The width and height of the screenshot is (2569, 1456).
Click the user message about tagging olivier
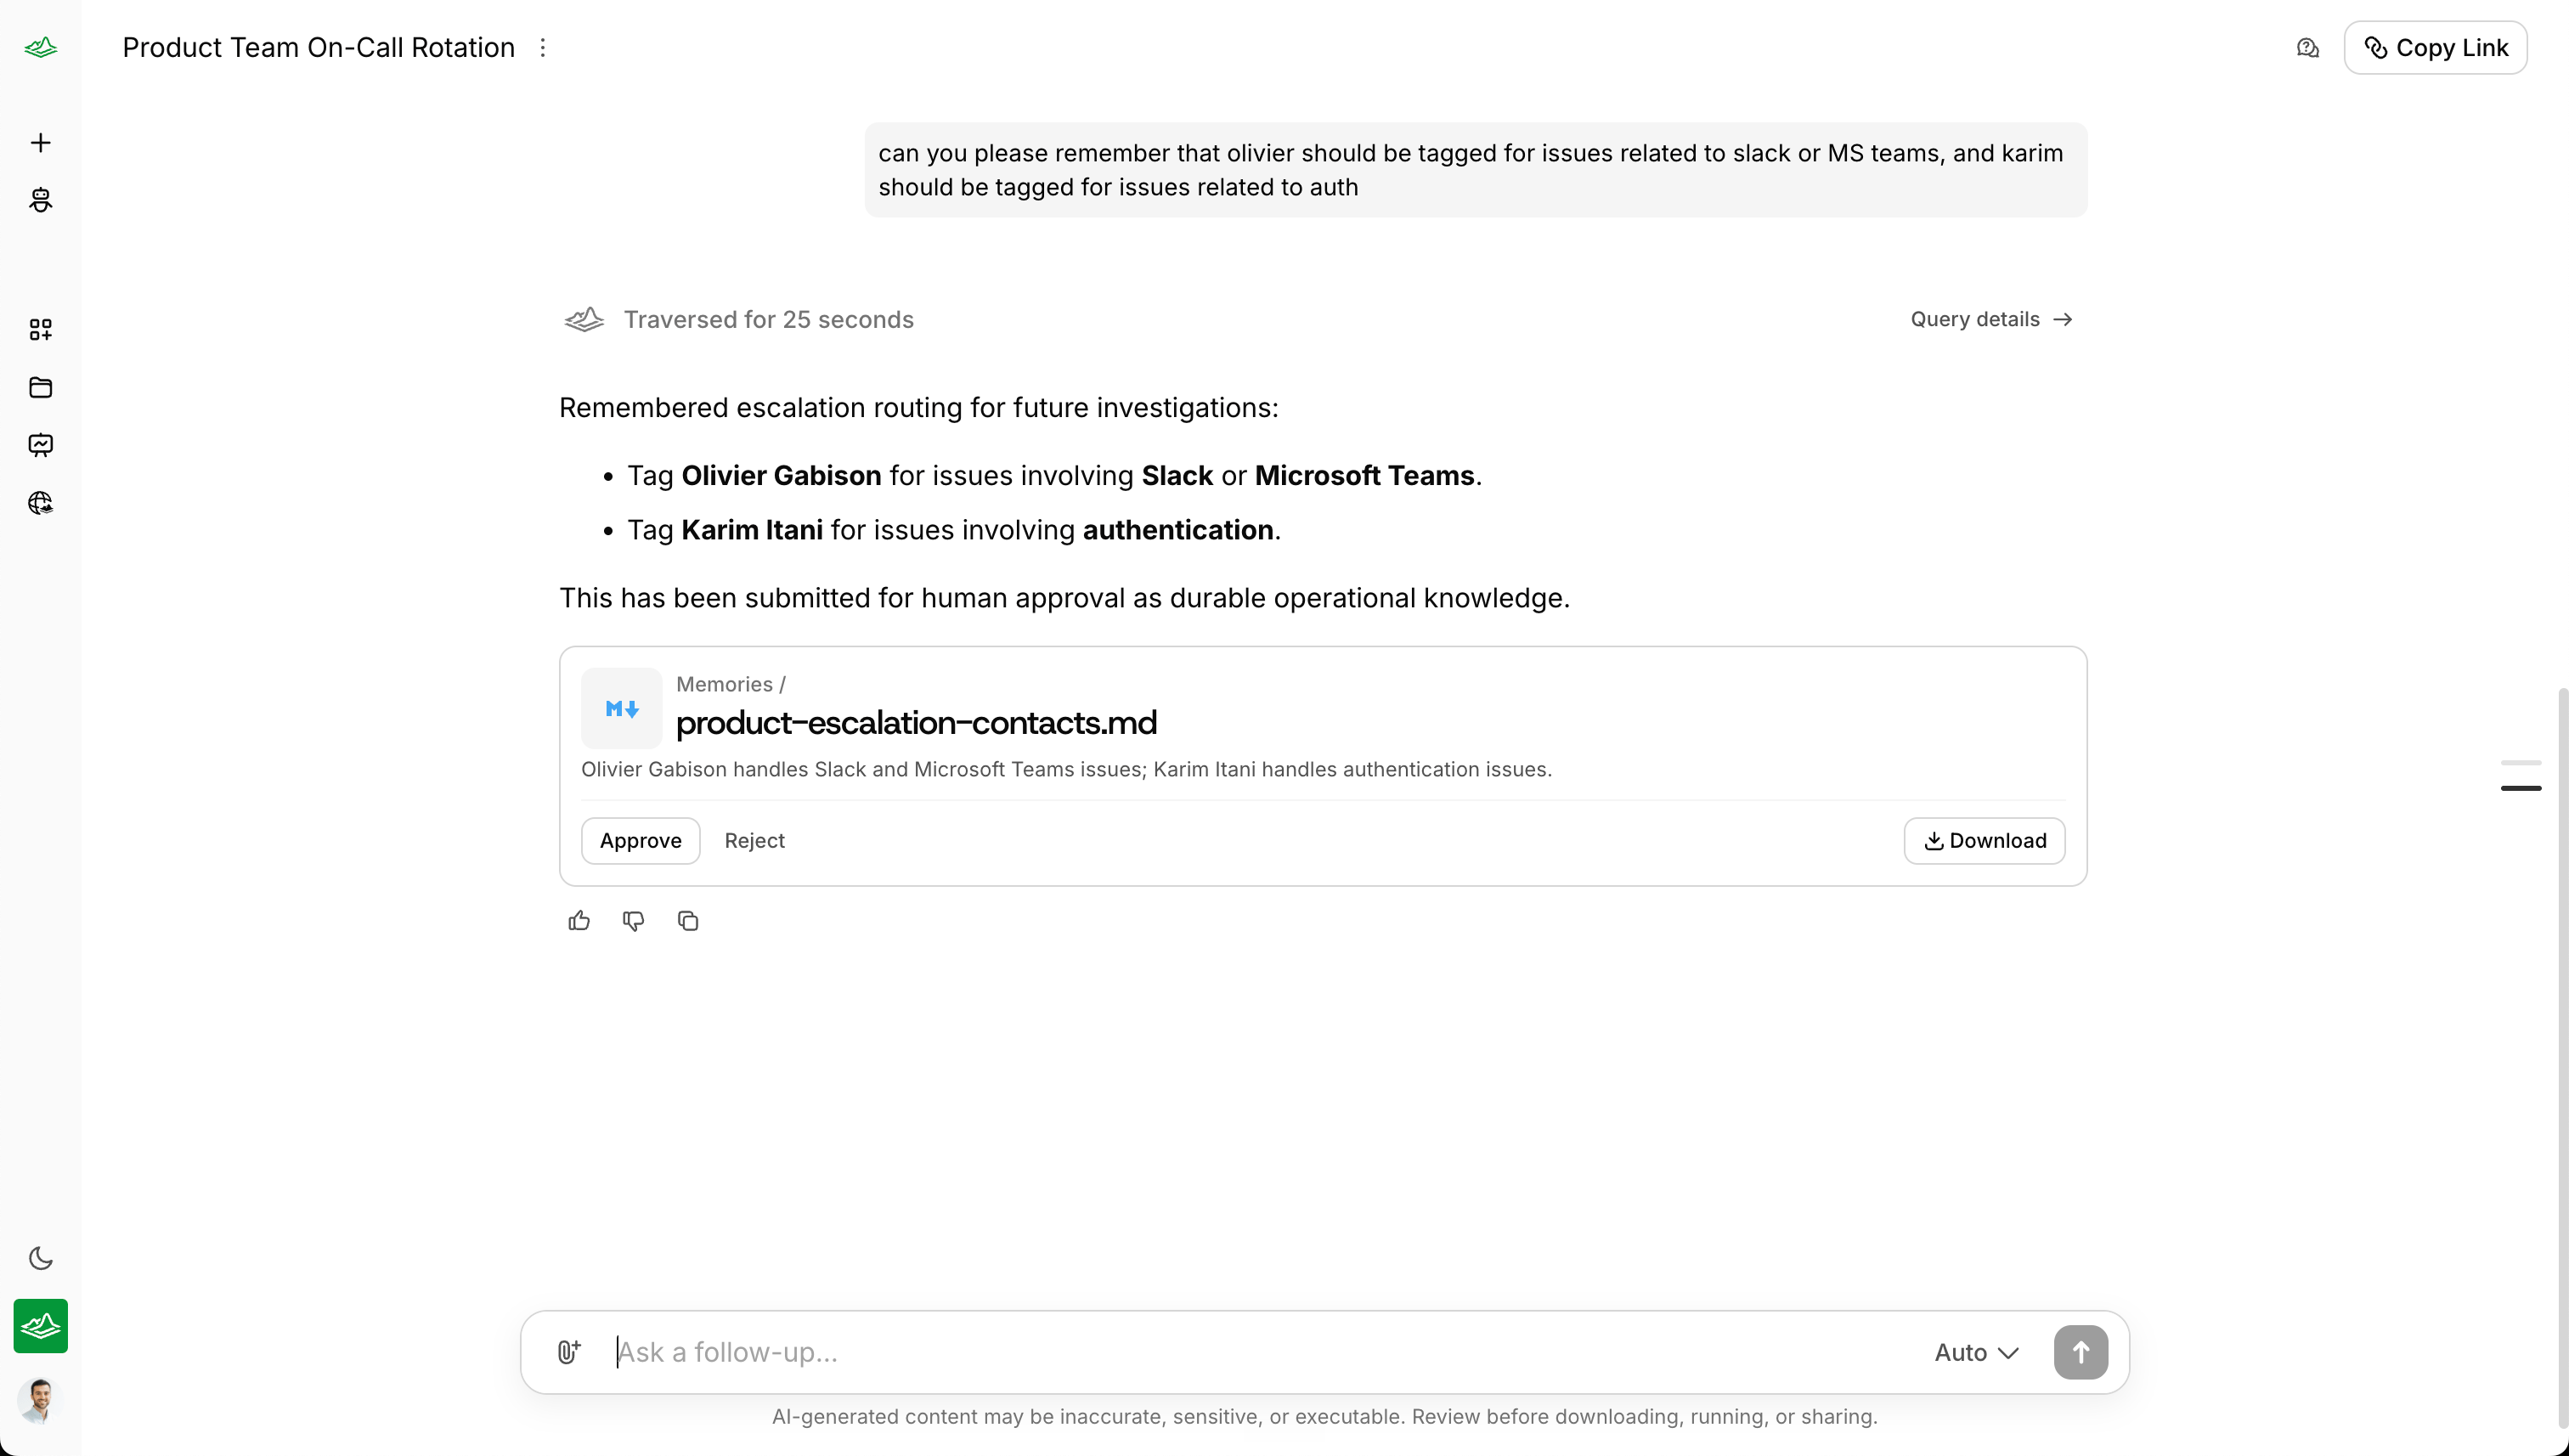(1475, 170)
